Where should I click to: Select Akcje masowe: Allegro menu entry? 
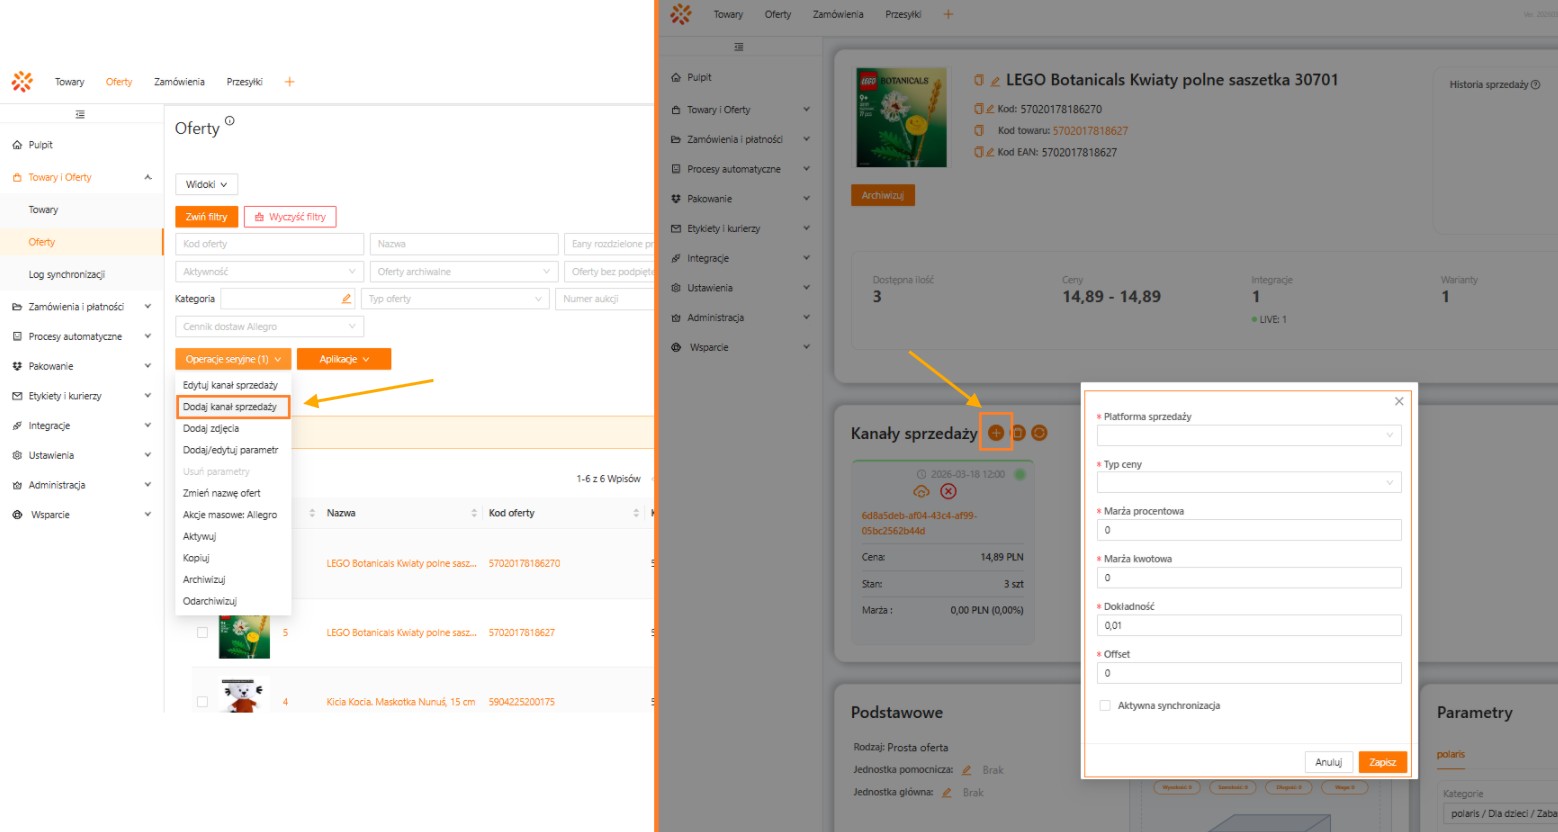click(x=230, y=515)
